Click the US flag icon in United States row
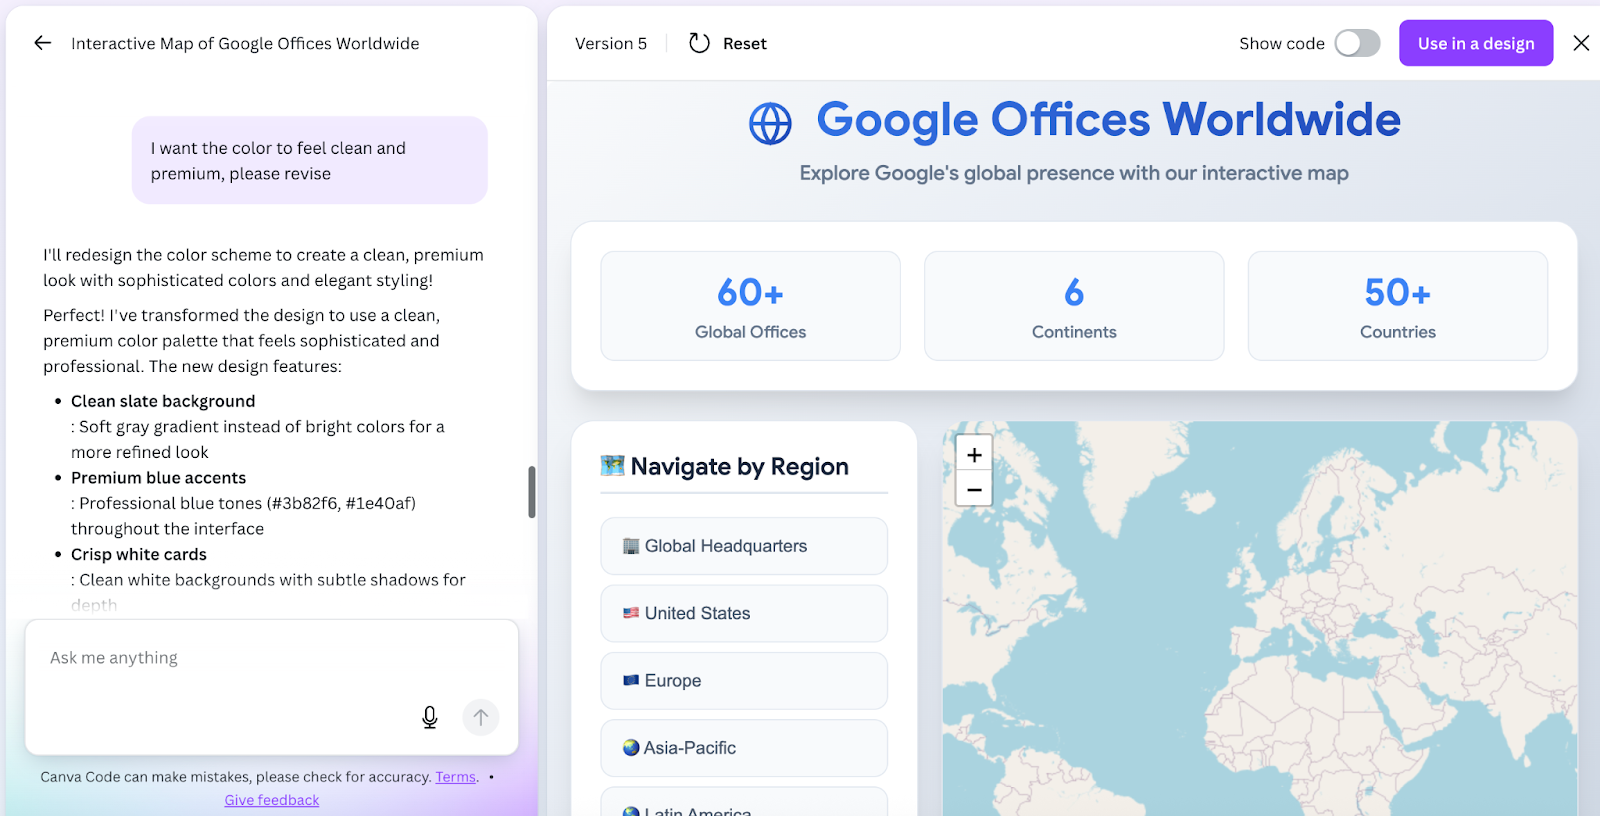Screen dimensions: 1600x816 (631, 613)
